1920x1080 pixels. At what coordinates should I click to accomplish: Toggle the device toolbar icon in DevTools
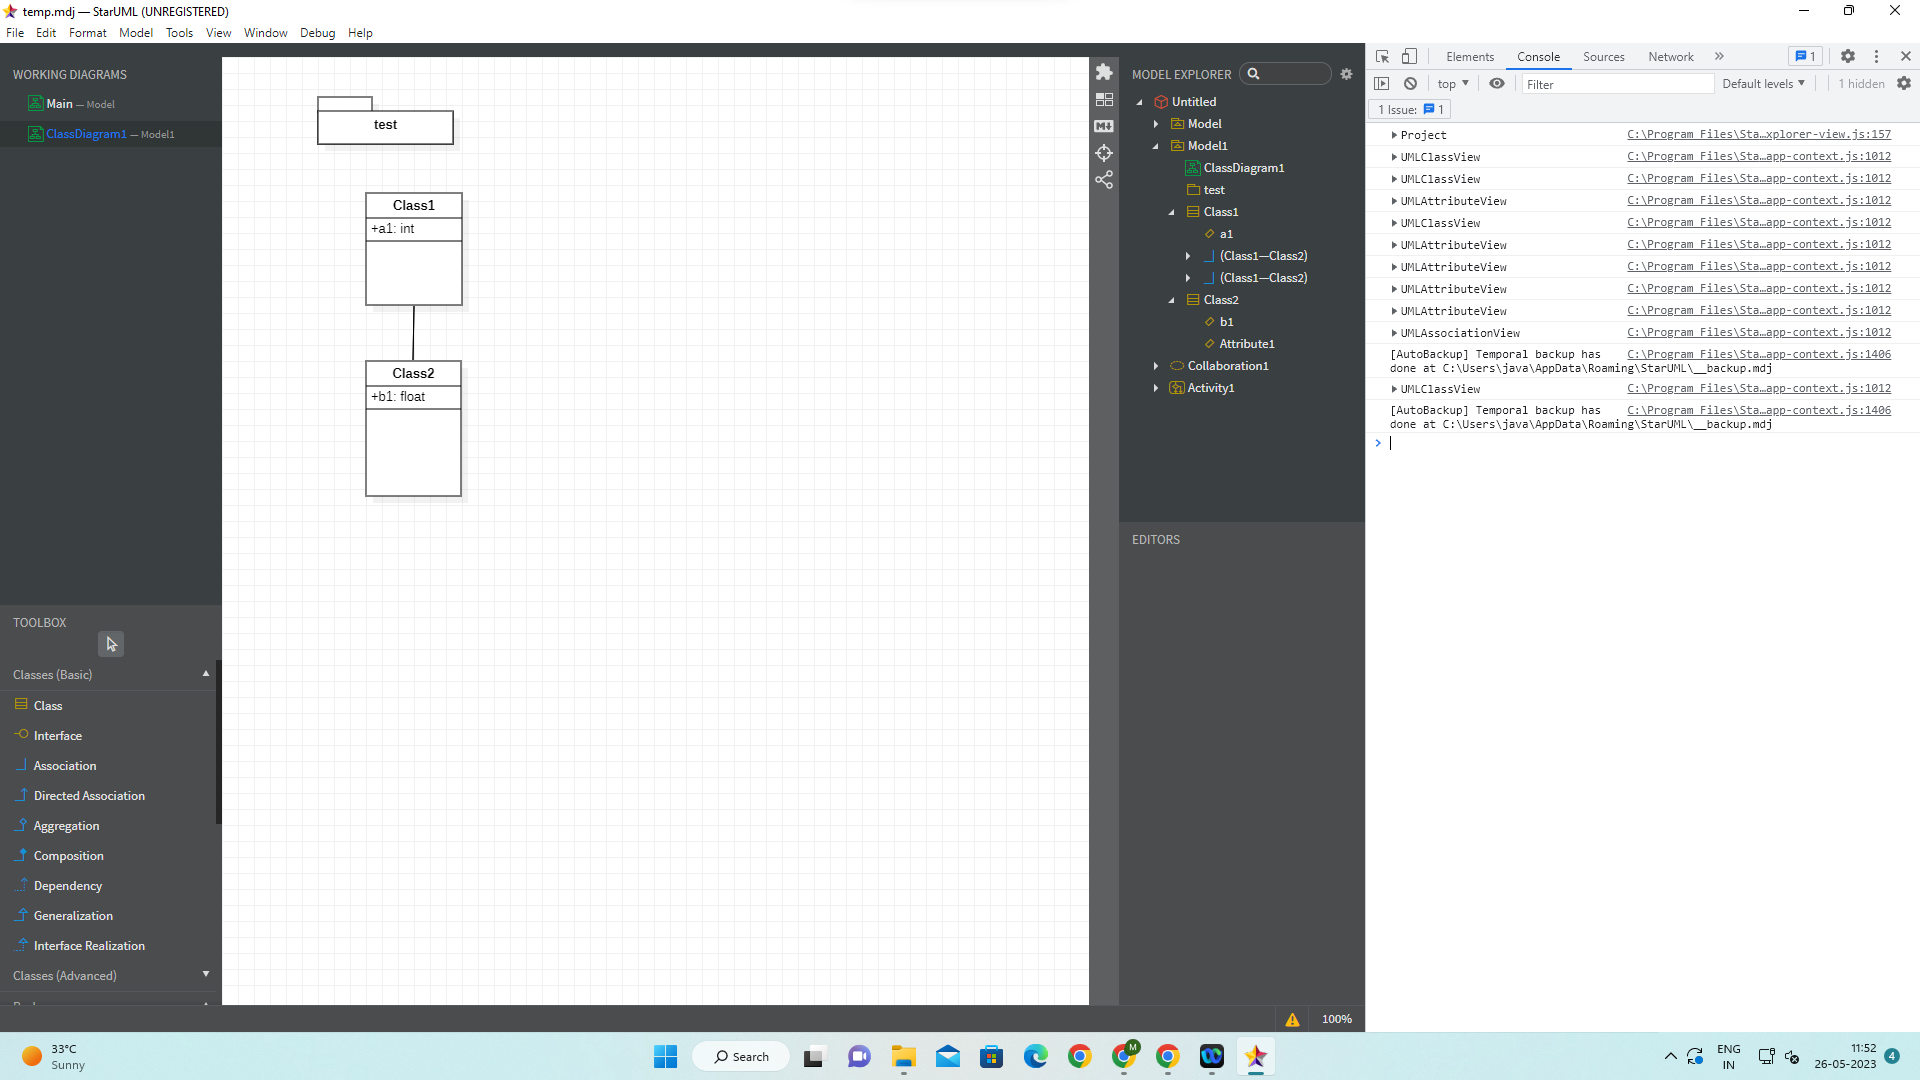click(1409, 57)
